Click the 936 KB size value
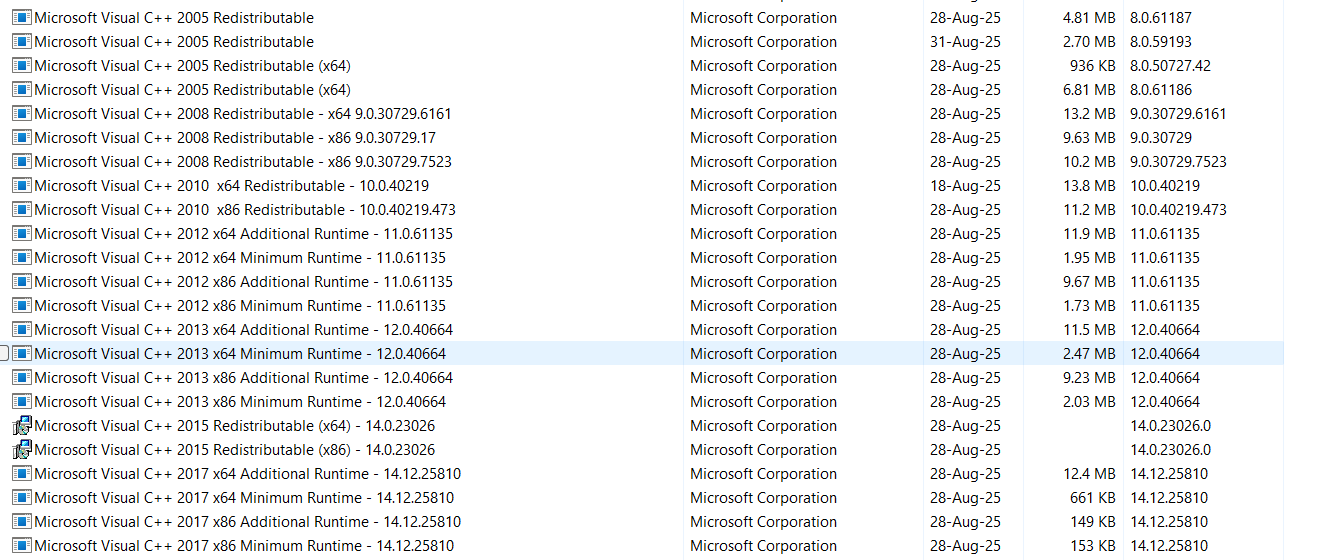 coord(1092,66)
